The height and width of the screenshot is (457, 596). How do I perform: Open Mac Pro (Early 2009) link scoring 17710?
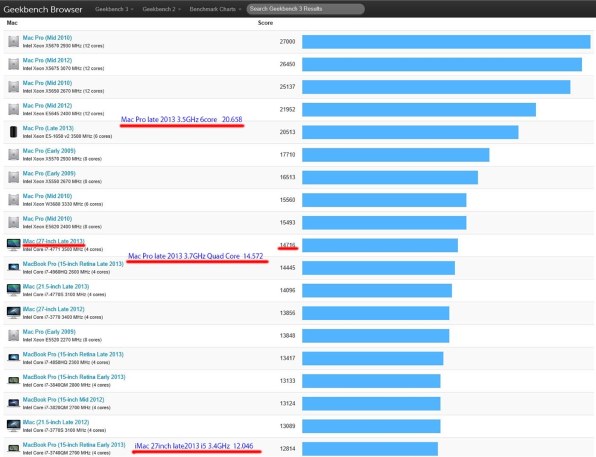(x=49, y=151)
